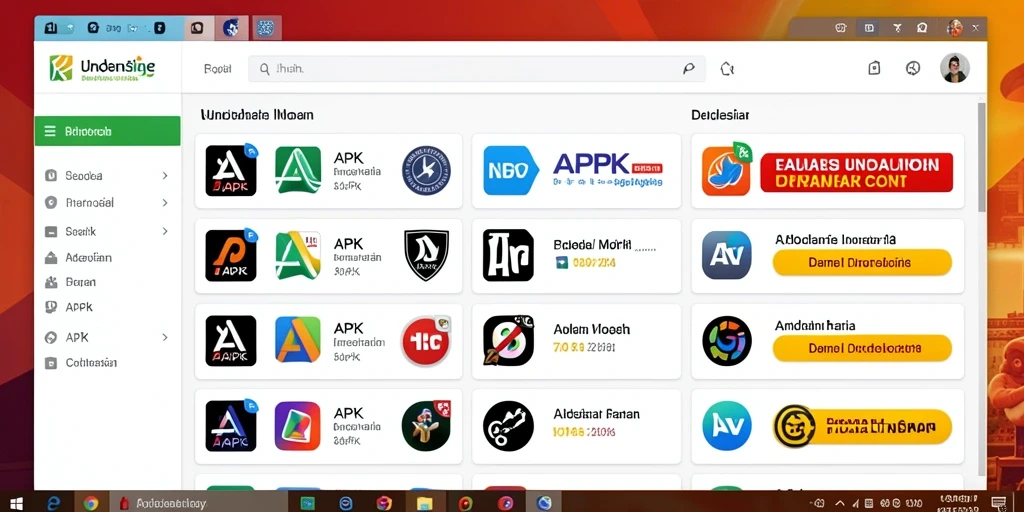Click the blue-grey Av app icon in the second row
Screen dimensions: 1024x512
point(726,255)
